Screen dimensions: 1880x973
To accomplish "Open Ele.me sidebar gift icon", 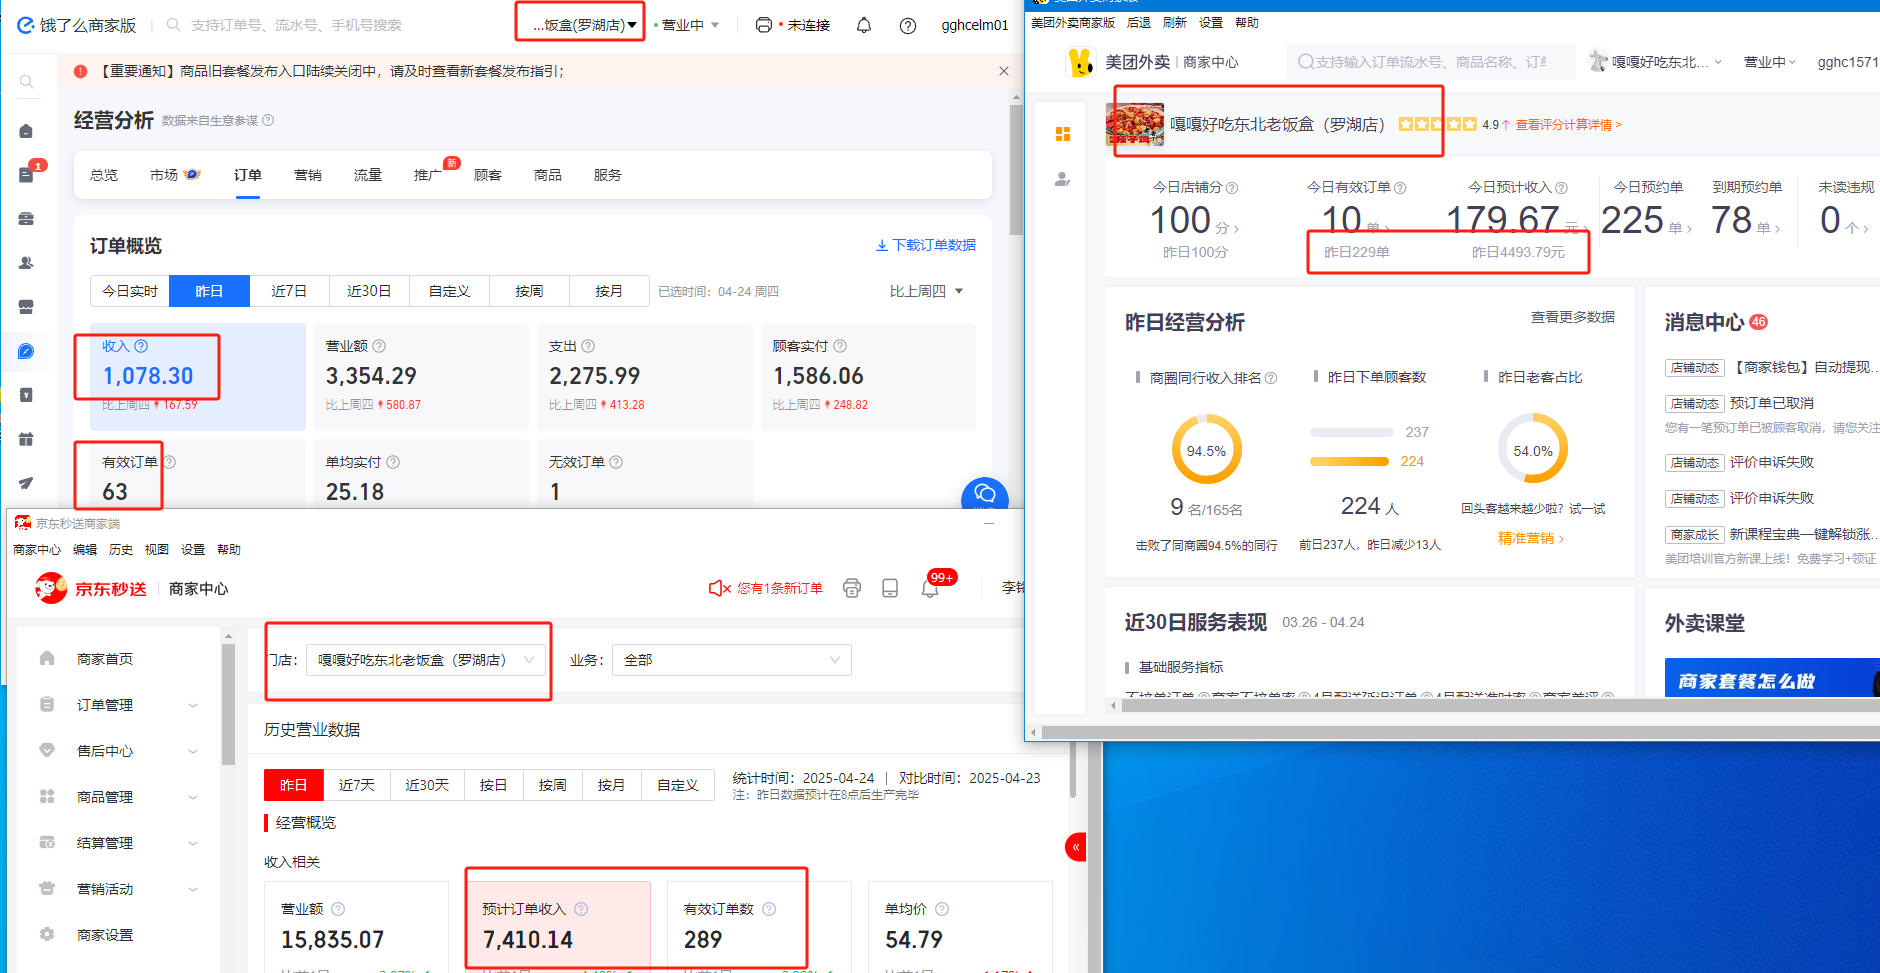I will pyautogui.click(x=27, y=439).
